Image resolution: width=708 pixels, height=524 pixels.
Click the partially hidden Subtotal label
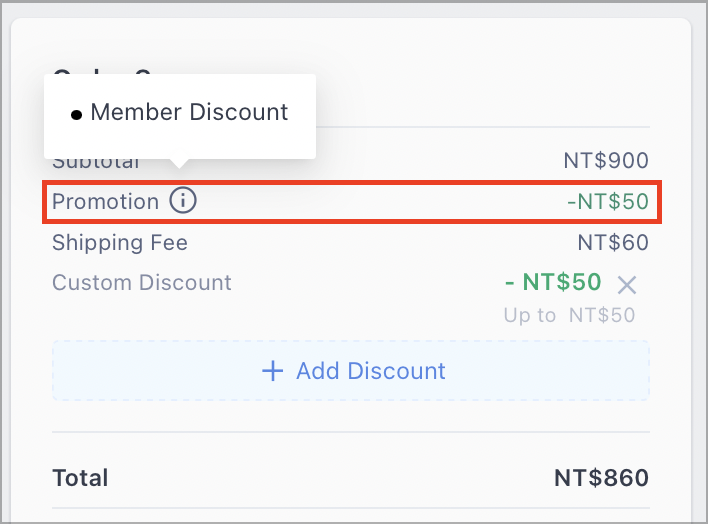(x=96, y=164)
